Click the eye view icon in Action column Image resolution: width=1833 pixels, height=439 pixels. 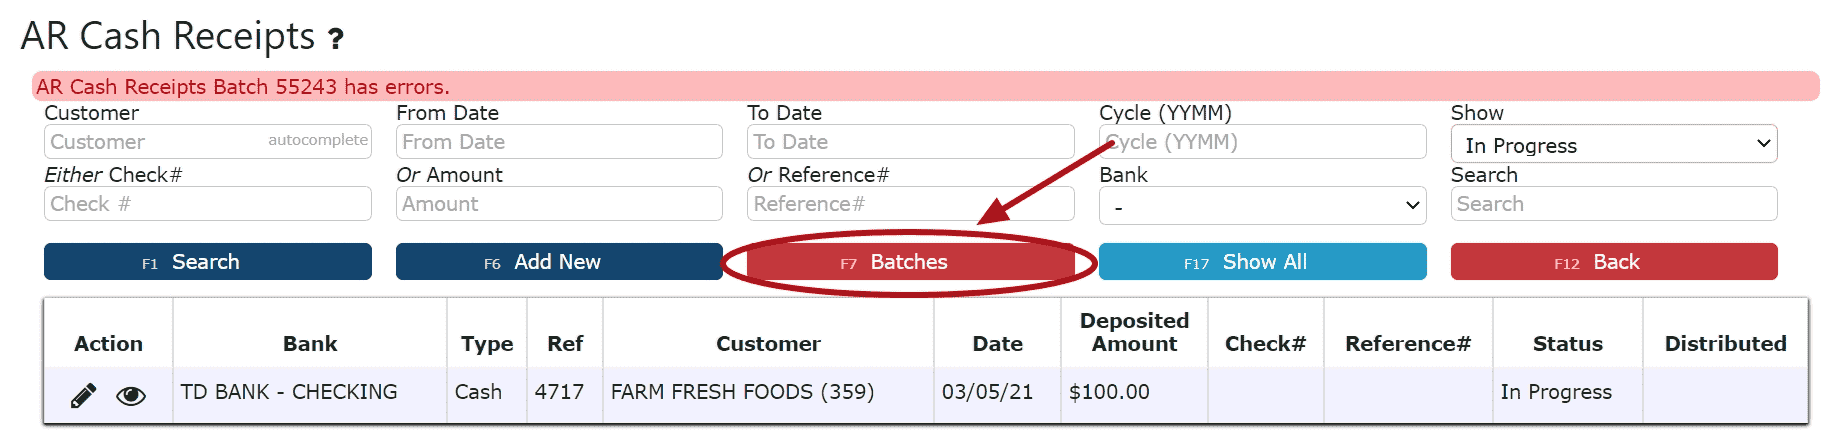(131, 396)
